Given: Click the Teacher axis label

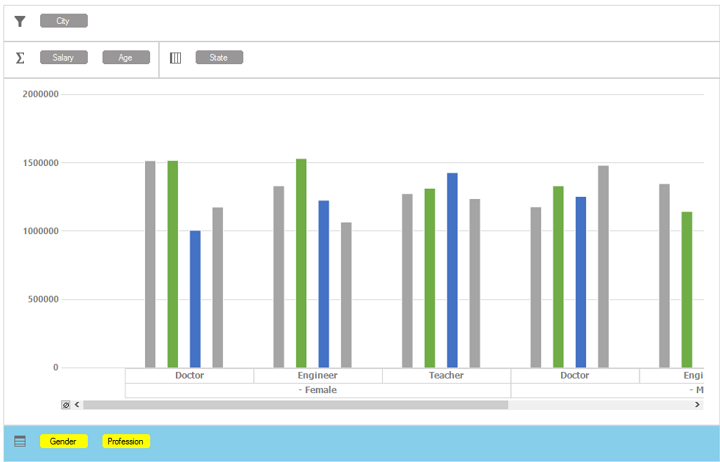Looking at the screenshot, I should (446, 376).
